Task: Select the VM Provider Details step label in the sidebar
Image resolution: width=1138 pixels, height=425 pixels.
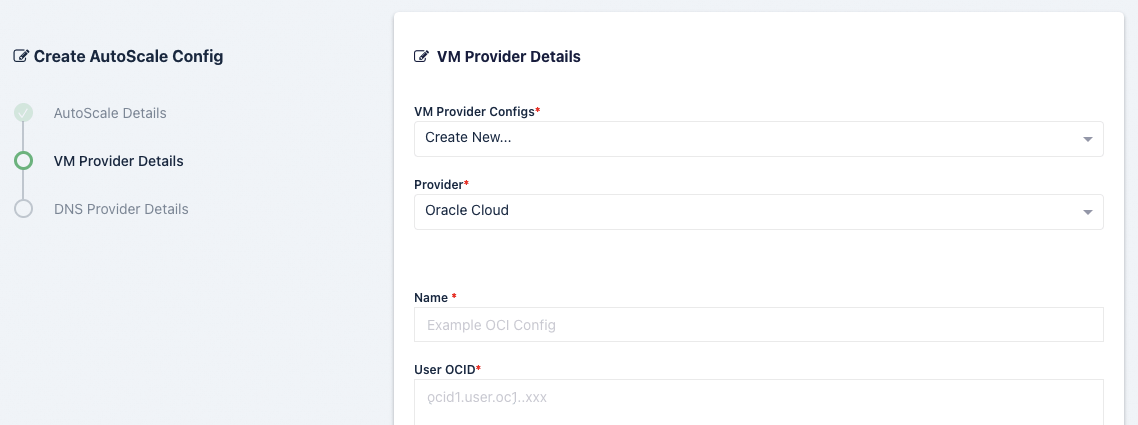Action: click(x=118, y=161)
